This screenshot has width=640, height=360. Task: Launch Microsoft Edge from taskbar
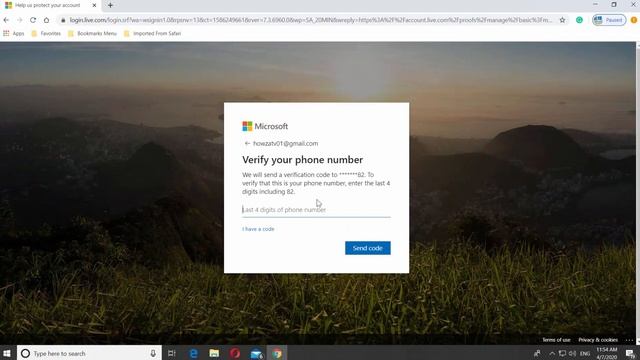pos(193,353)
